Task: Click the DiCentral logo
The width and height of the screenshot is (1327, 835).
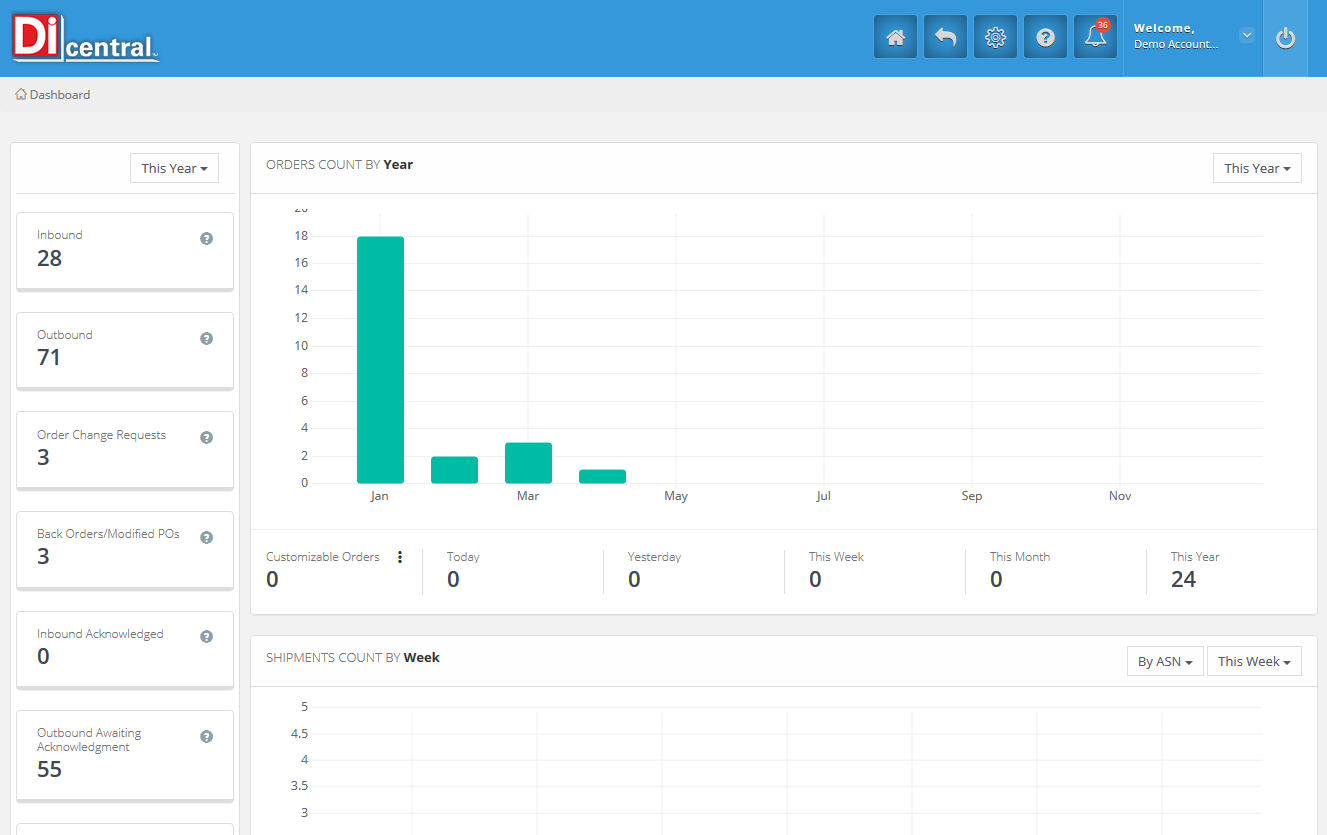Action: [x=86, y=39]
